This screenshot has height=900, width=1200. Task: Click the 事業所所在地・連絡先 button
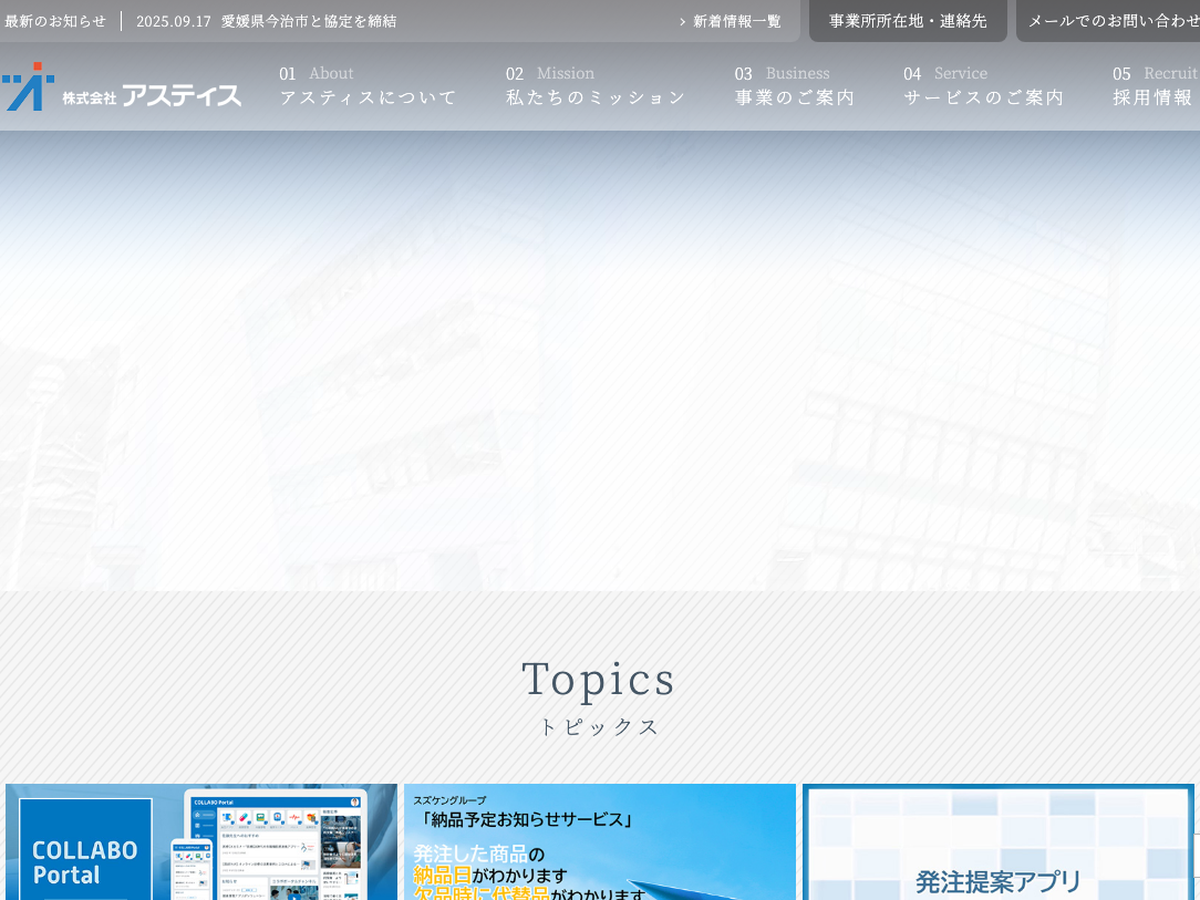(x=907, y=21)
